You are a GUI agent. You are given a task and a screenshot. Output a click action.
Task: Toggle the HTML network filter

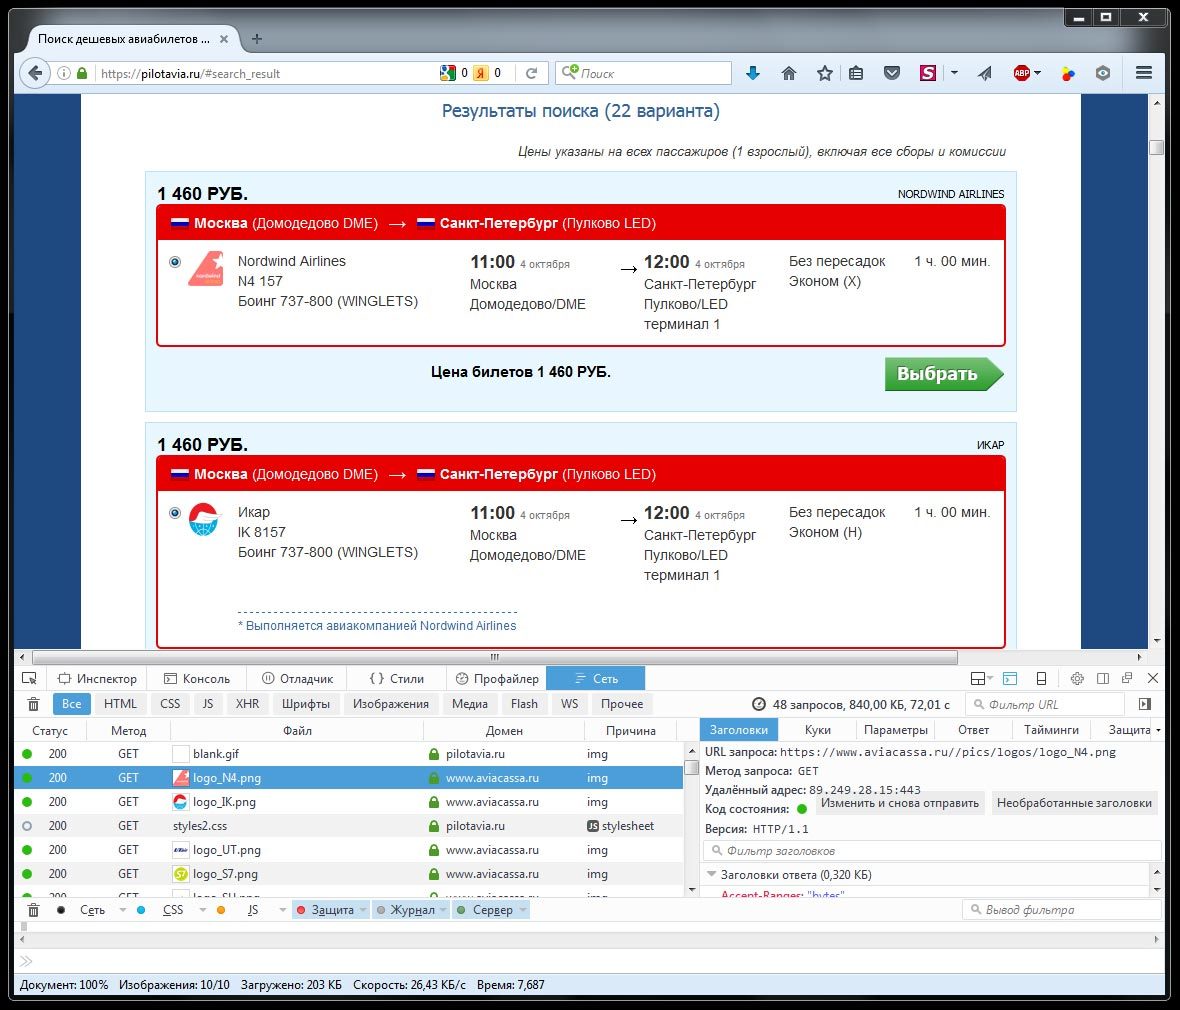coord(120,704)
